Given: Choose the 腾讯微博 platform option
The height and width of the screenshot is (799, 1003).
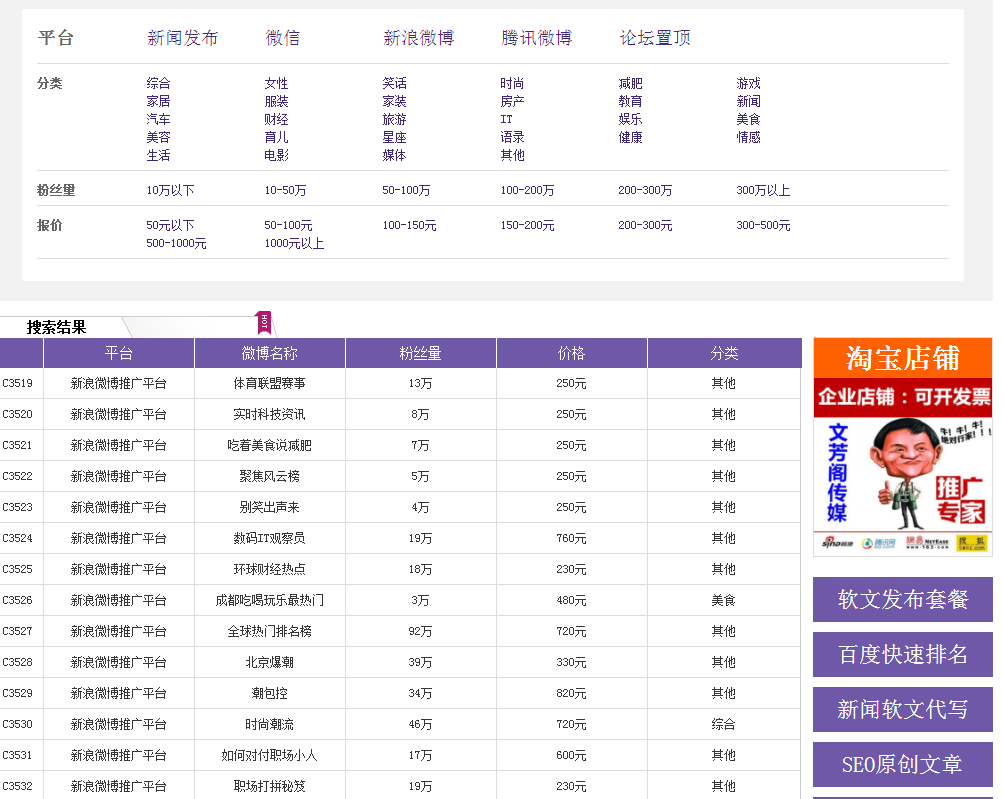Looking at the screenshot, I should [536, 38].
